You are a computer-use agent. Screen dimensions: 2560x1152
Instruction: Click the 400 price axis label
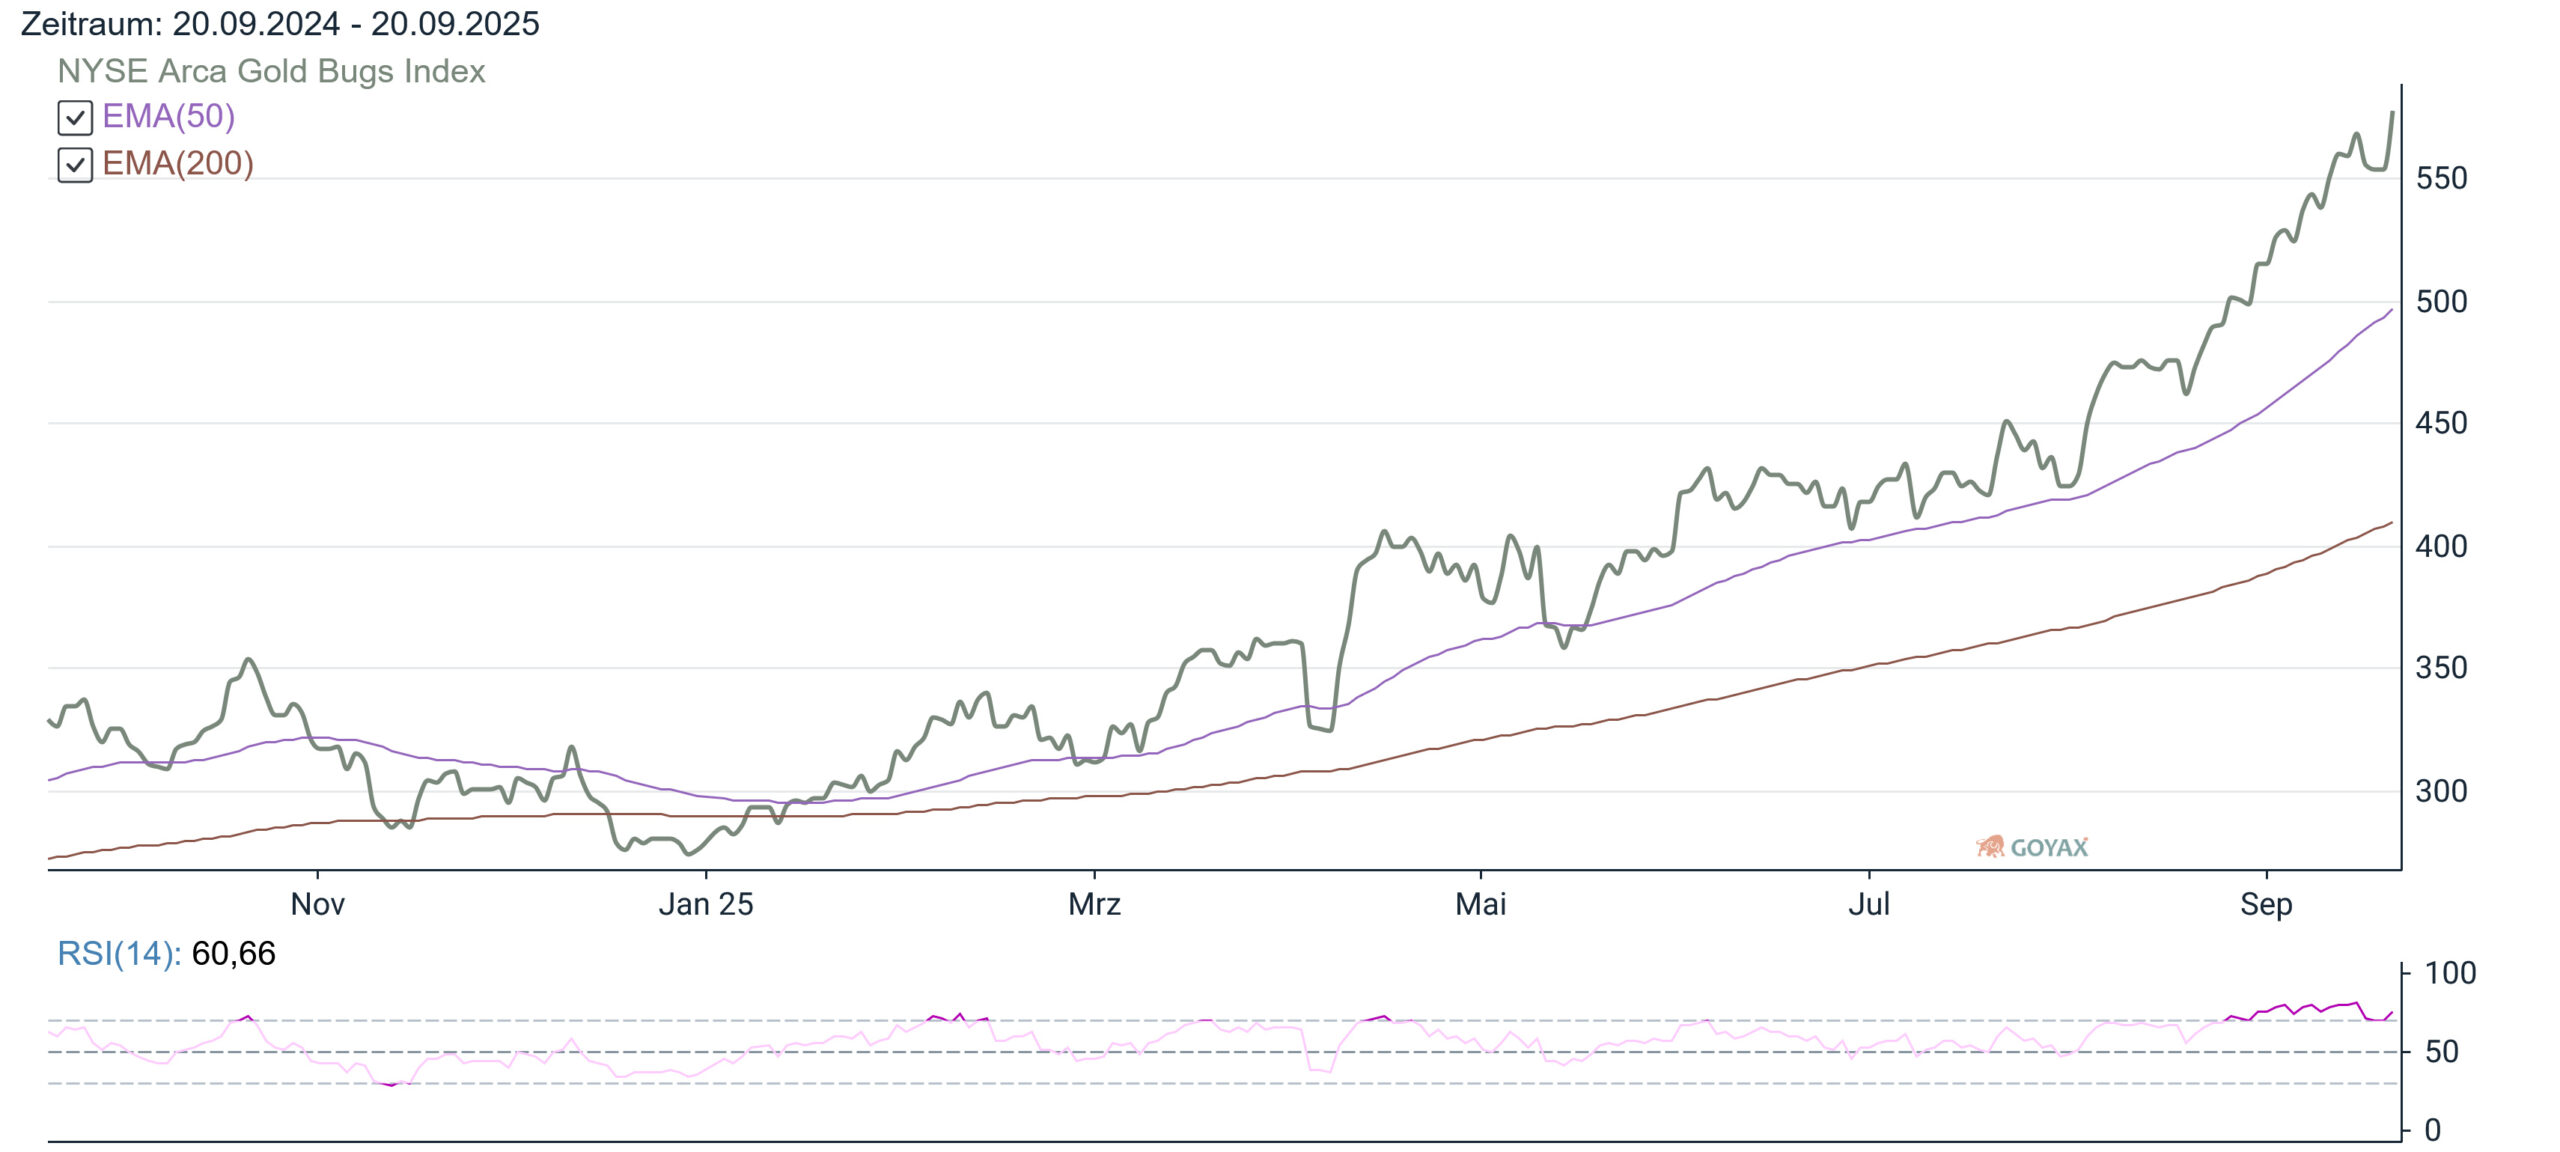(2441, 546)
